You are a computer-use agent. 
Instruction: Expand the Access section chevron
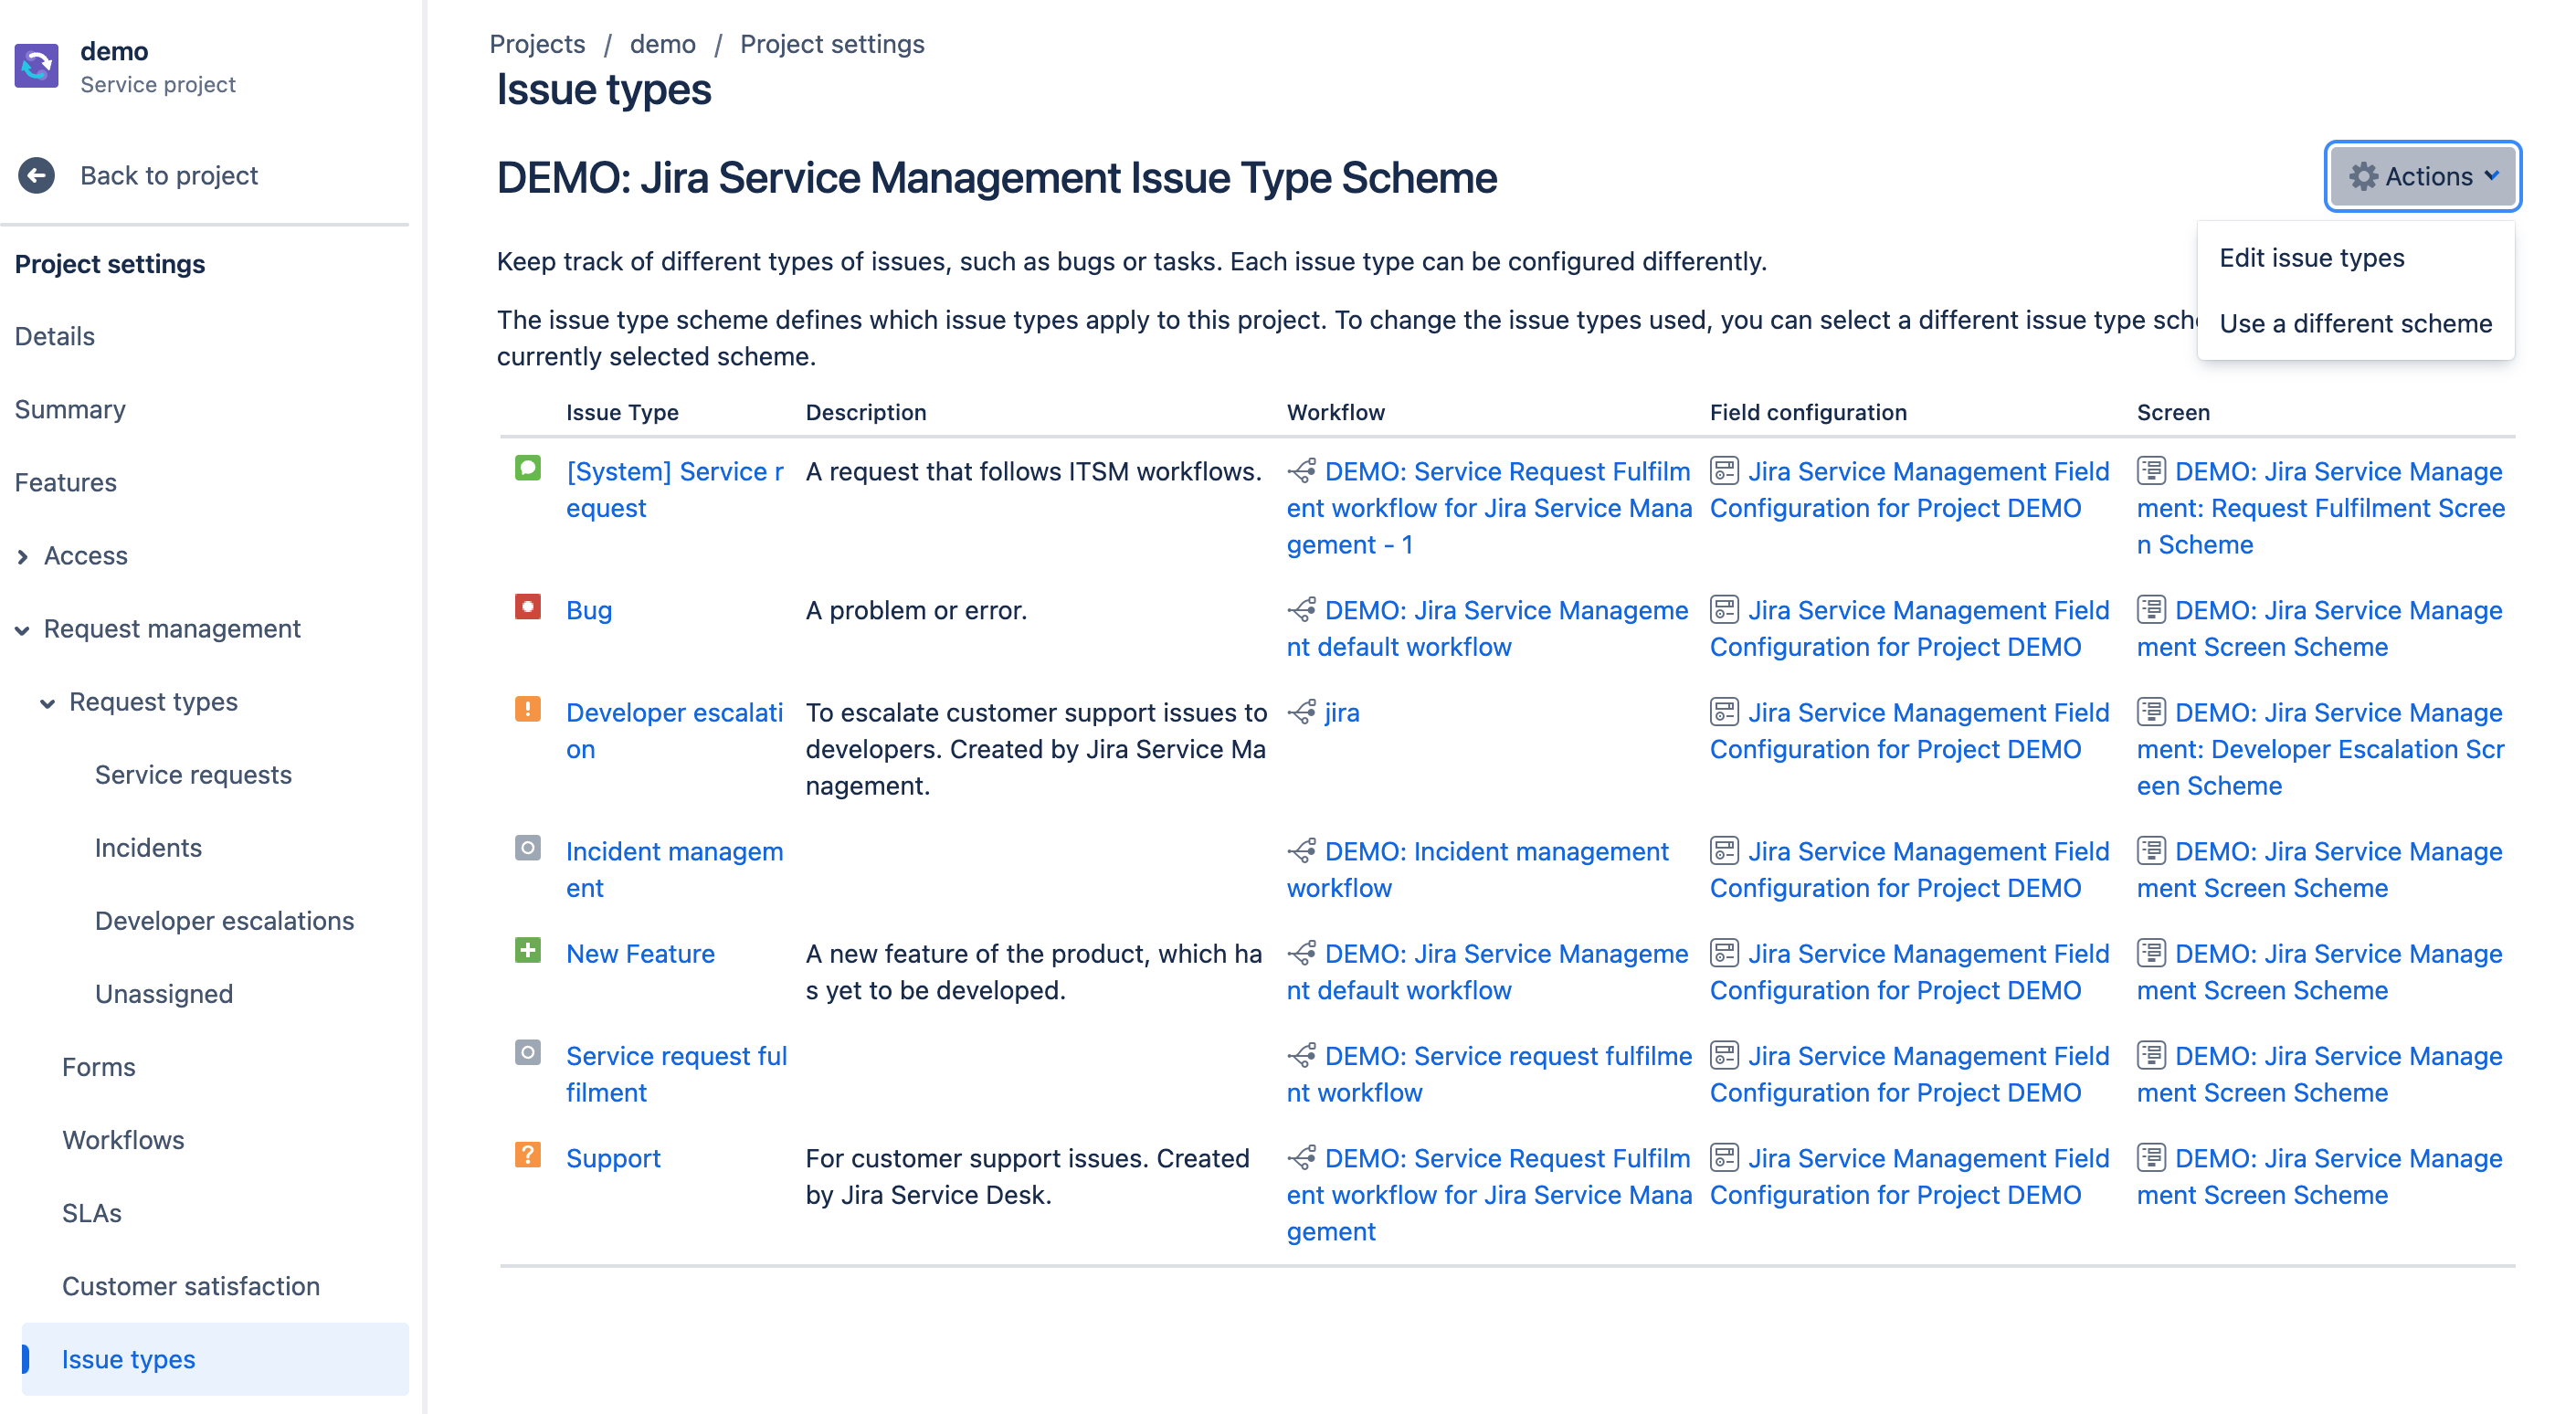(x=22, y=556)
